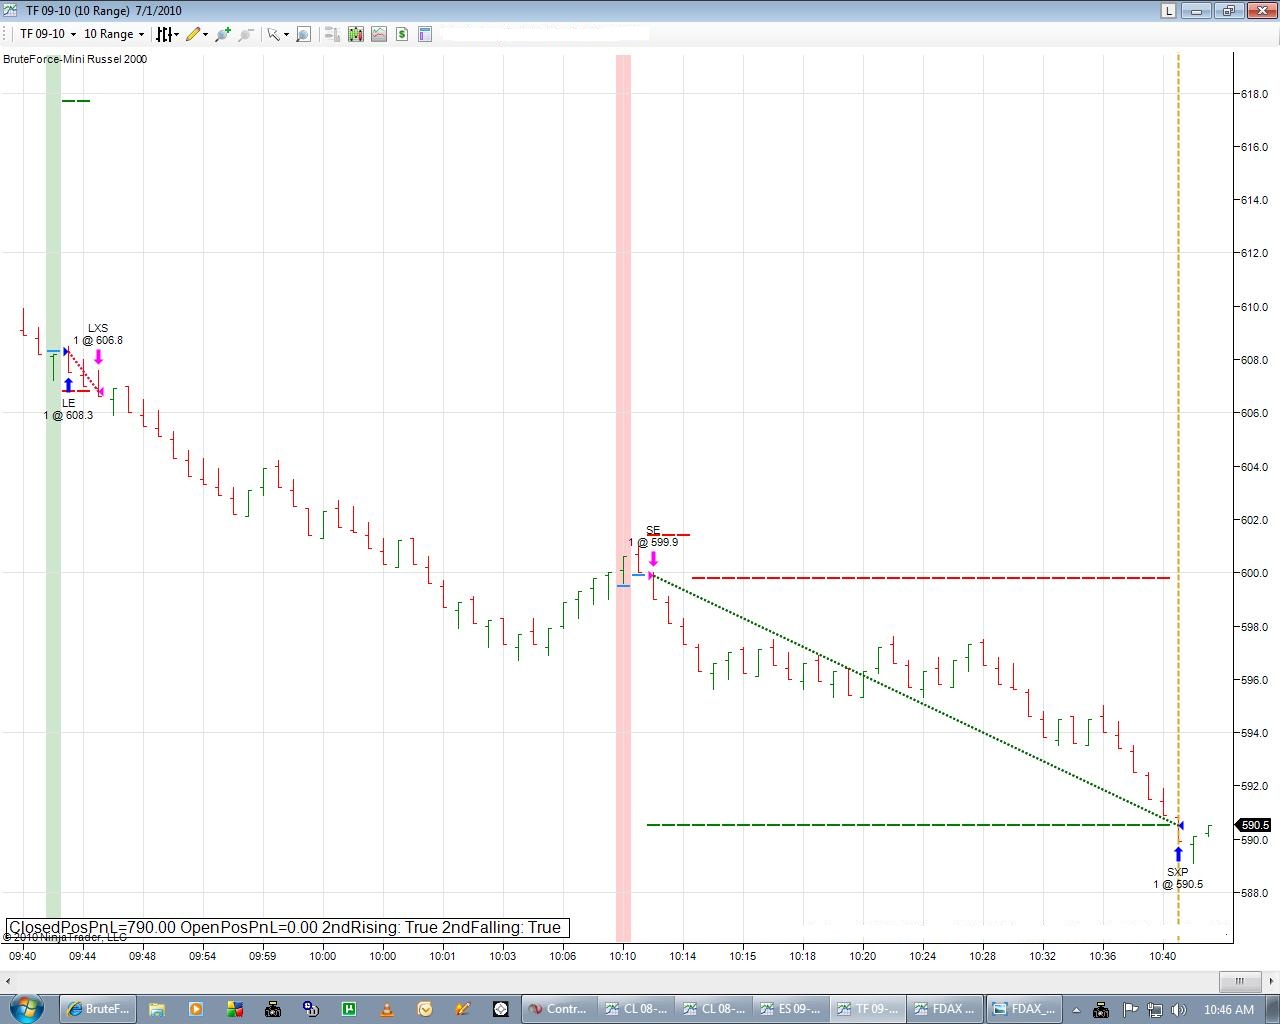Switch to the FDAX ... taskbar chart window
The image size is (1280, 1024).
pyautogui.click(x=945, y=1008)
